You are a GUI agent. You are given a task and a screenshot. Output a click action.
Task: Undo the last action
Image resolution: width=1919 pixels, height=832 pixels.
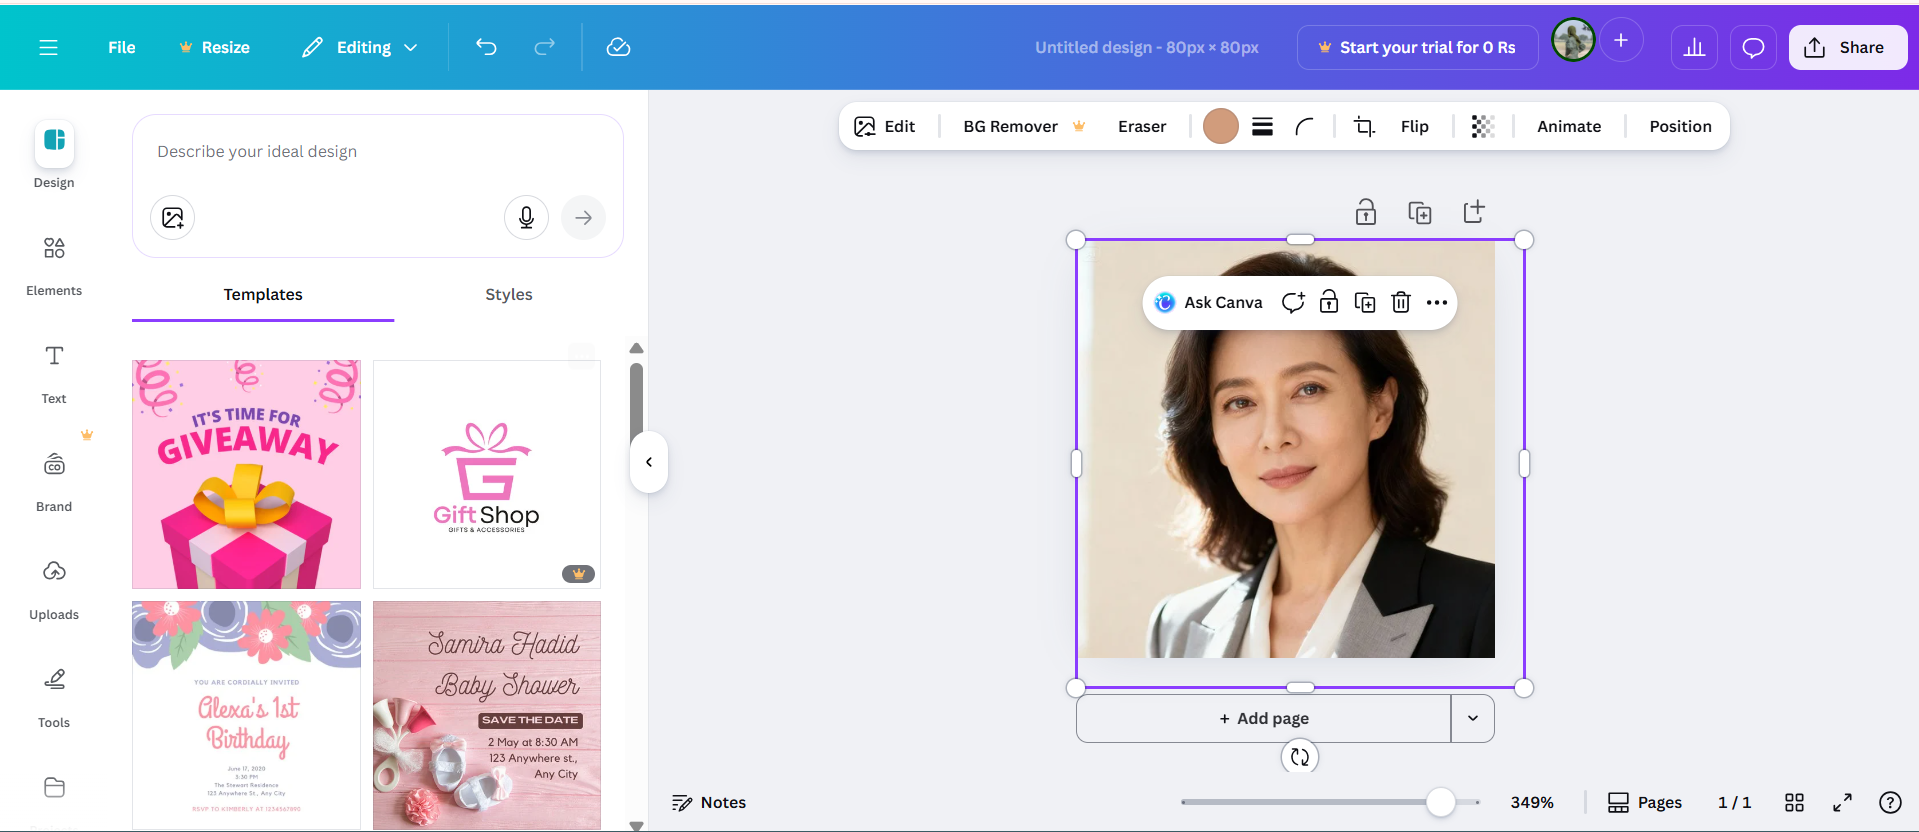pos(486,47)
